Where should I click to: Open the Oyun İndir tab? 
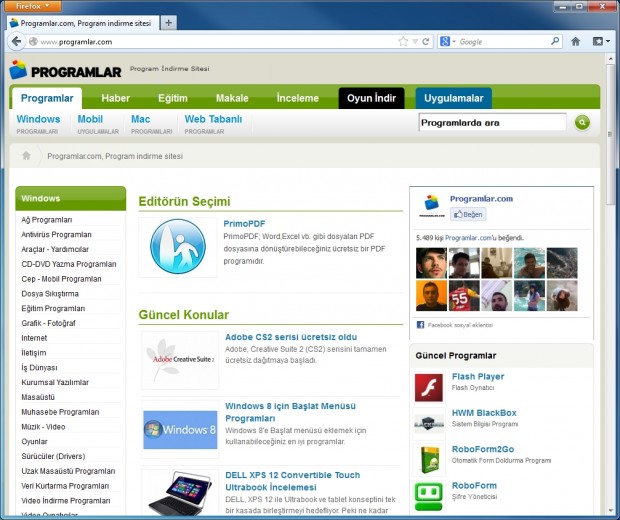tap(371, 98)
